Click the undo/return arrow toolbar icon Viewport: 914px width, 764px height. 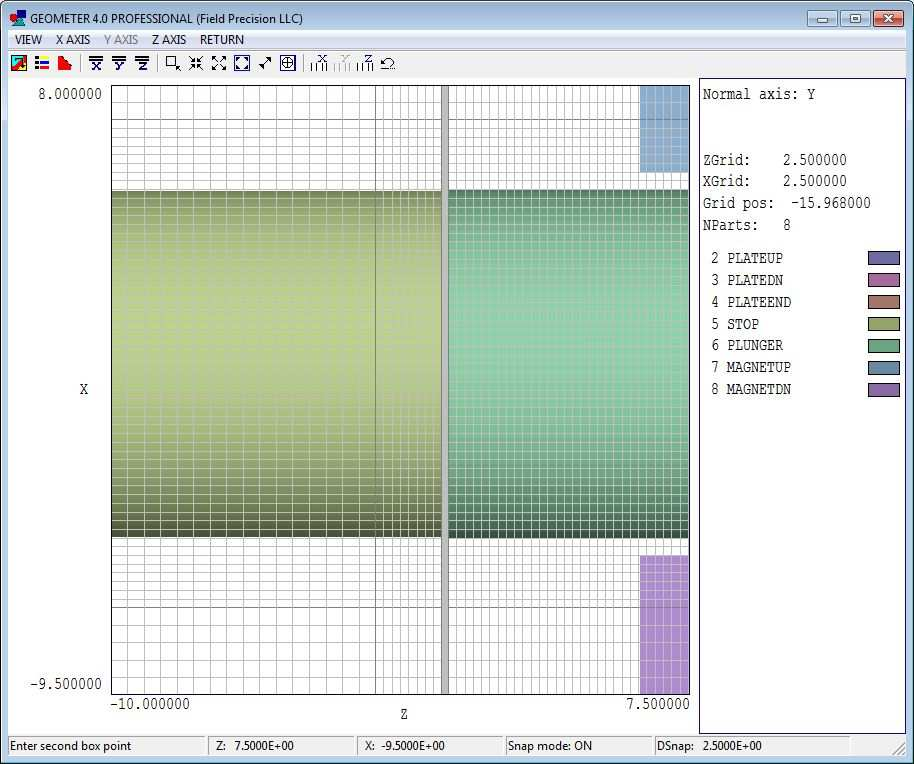[388, 63]
